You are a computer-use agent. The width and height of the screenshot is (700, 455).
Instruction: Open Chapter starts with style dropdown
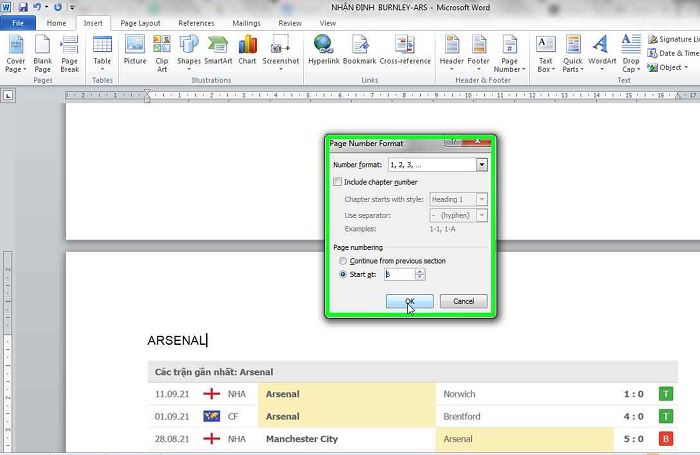click(x=482, y=199)
